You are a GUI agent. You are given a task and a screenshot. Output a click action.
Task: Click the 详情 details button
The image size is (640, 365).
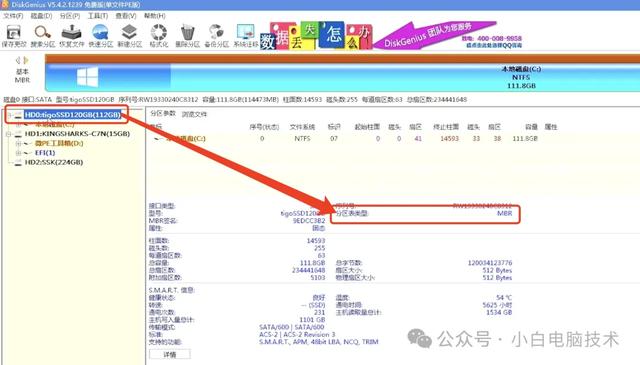pyautogui.click(x=169, y=355)
